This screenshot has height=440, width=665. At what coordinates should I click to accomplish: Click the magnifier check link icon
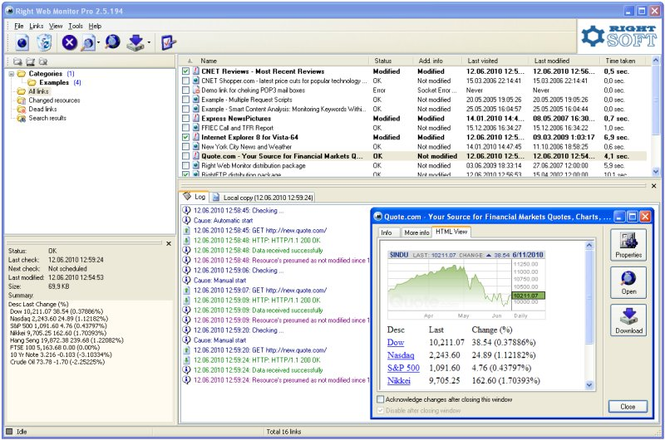click(88, 43)
